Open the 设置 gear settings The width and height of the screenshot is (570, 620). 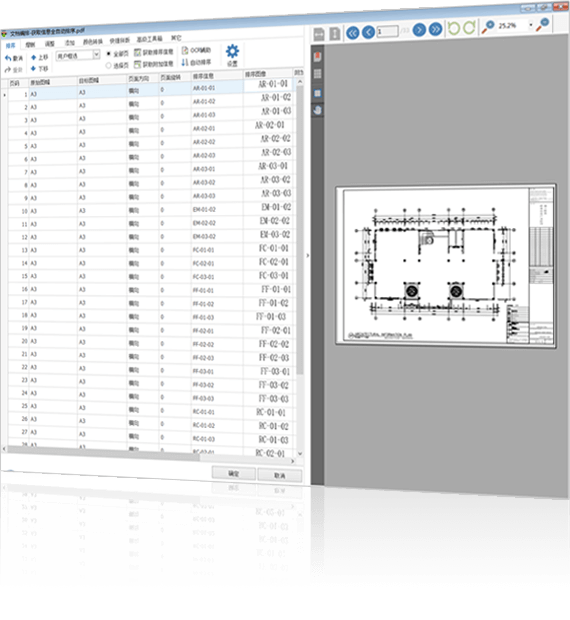(x=232, y=55)
